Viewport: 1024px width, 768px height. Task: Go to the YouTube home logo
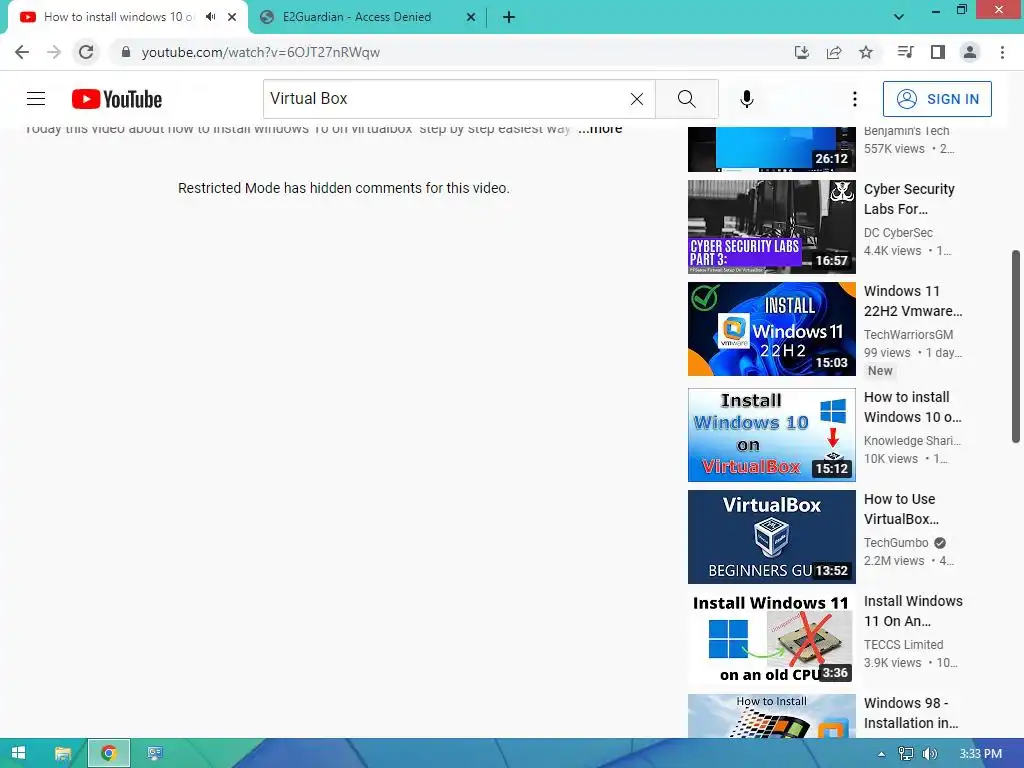coord(117,99)
